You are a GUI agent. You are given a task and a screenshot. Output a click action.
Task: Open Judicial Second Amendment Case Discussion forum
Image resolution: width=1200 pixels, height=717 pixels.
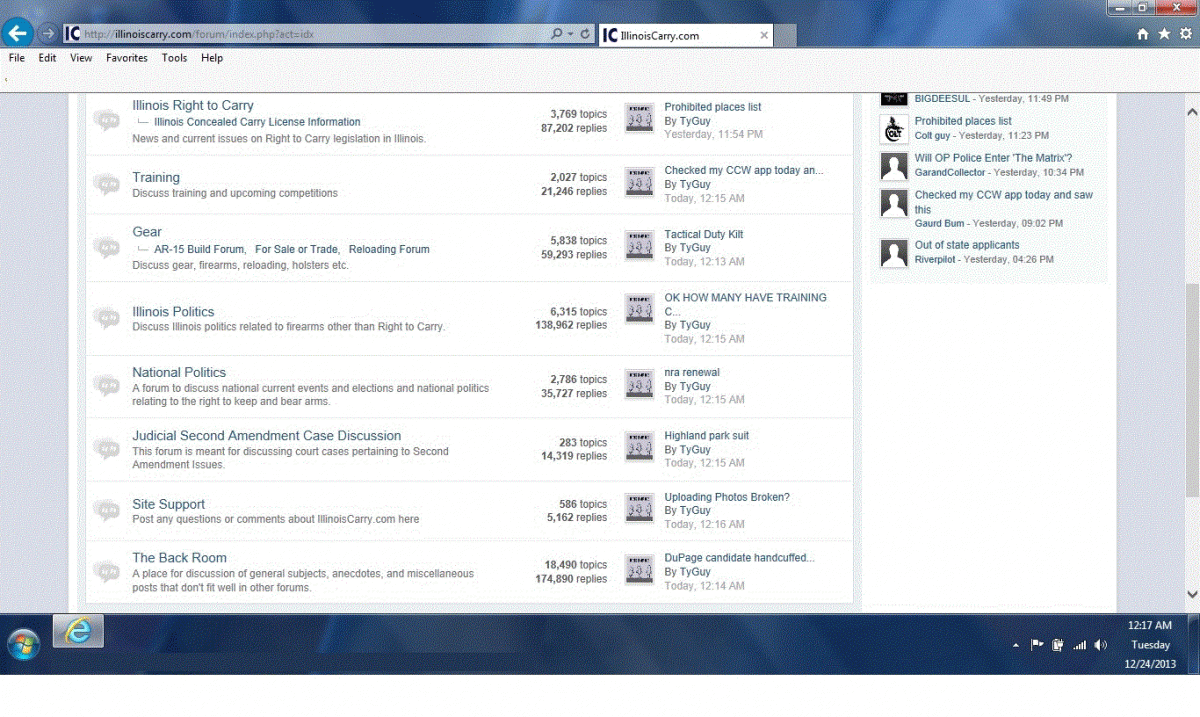click(267, 436)
